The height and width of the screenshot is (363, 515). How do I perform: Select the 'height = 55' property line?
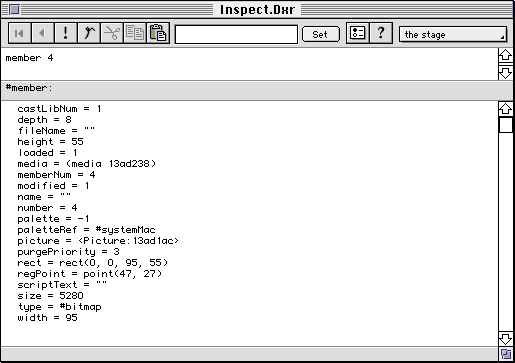50,142
